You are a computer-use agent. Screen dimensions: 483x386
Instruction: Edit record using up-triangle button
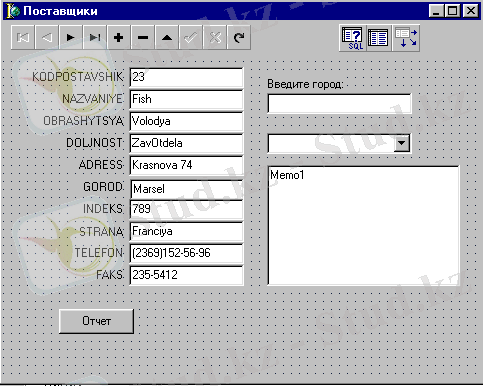pyautogui.click(x=167, y=37)
